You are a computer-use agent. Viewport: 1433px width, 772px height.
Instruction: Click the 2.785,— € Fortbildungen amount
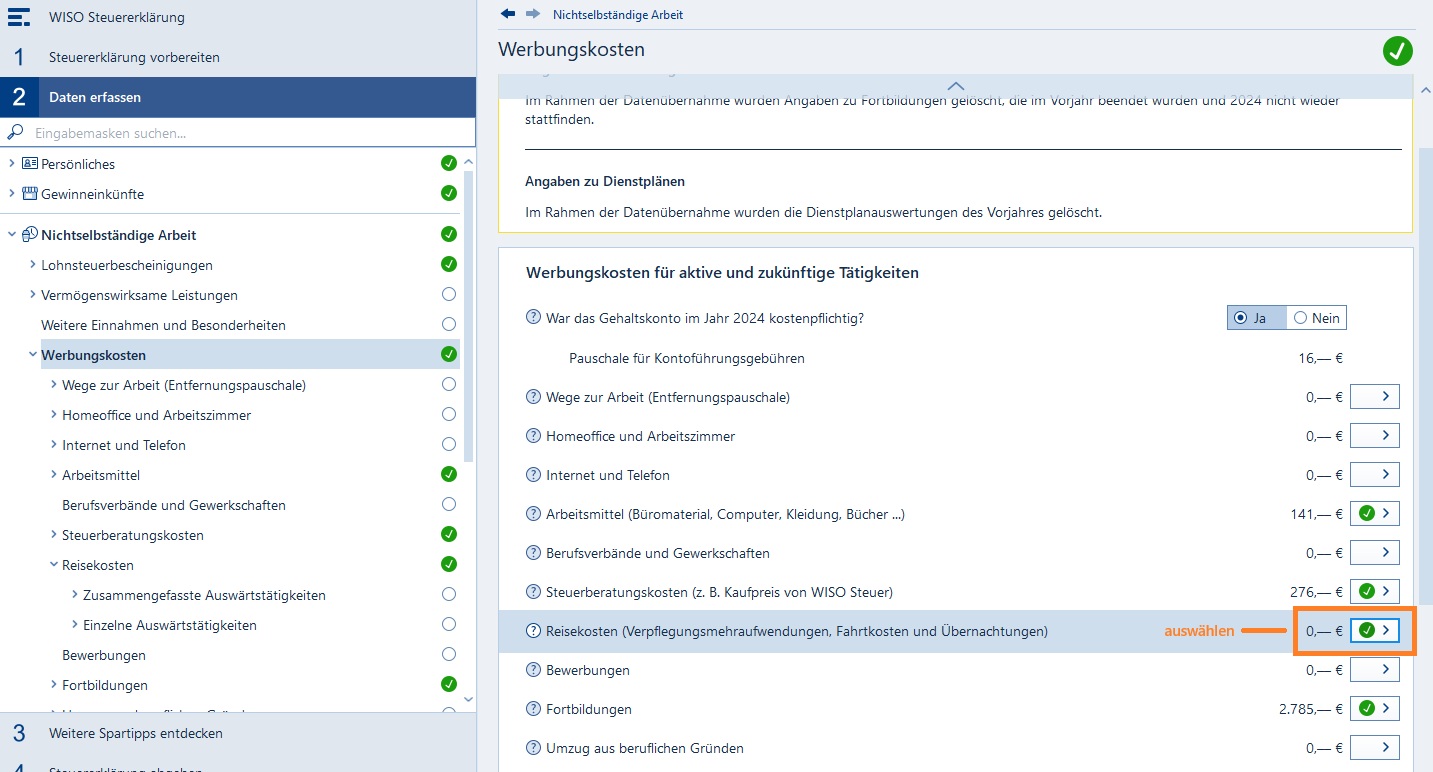point(1310,709)
